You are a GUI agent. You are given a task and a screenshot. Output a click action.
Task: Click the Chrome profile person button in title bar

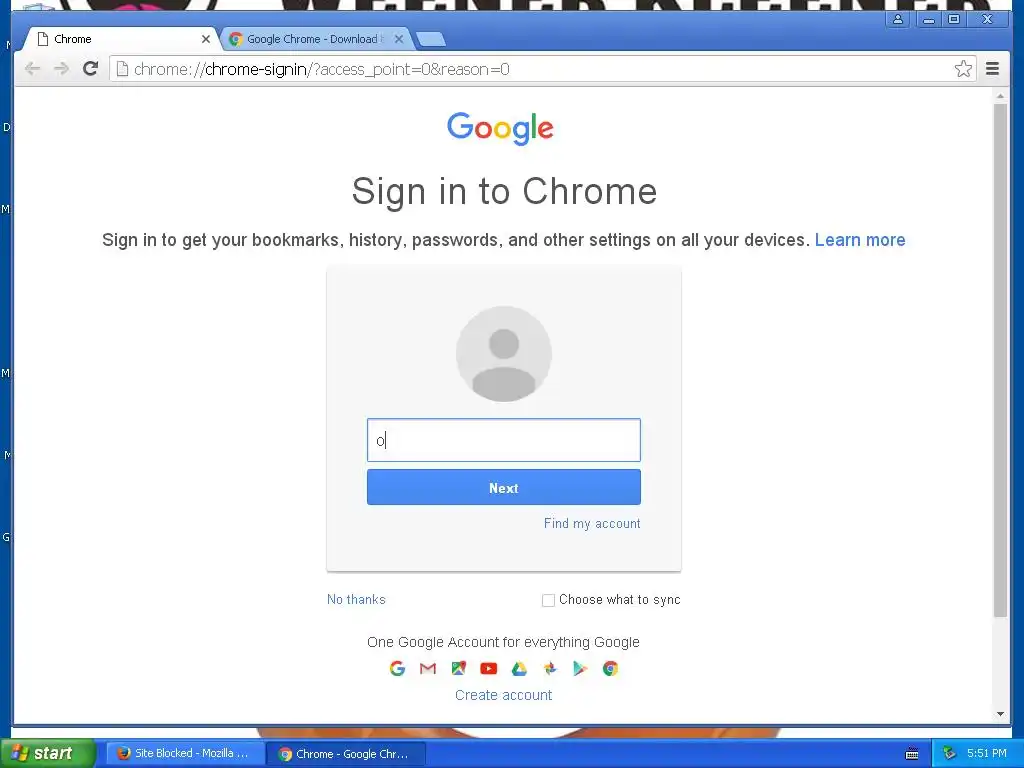coord(898,19)
